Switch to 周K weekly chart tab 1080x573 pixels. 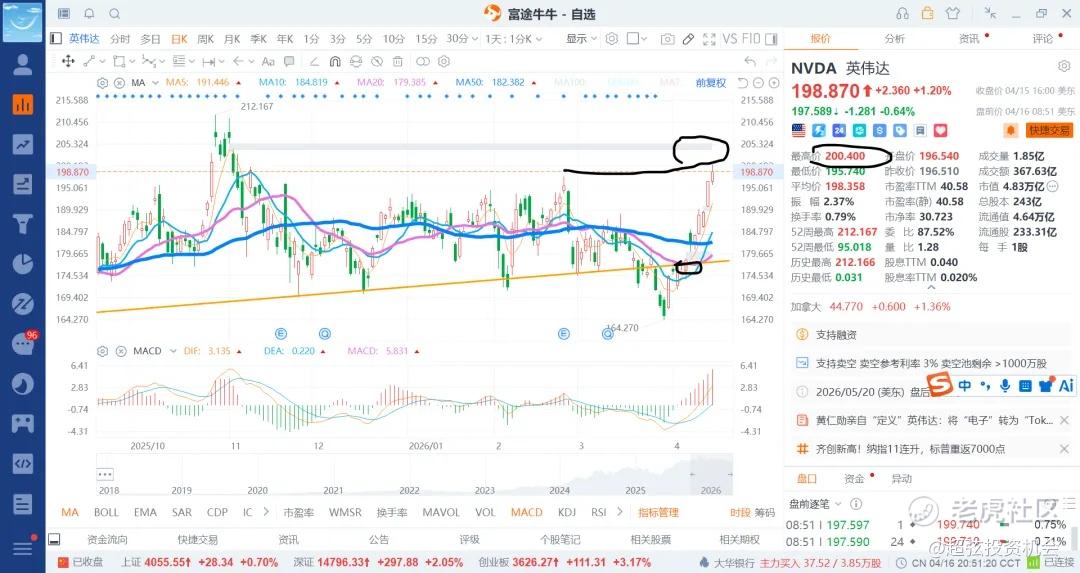[205, 39]
